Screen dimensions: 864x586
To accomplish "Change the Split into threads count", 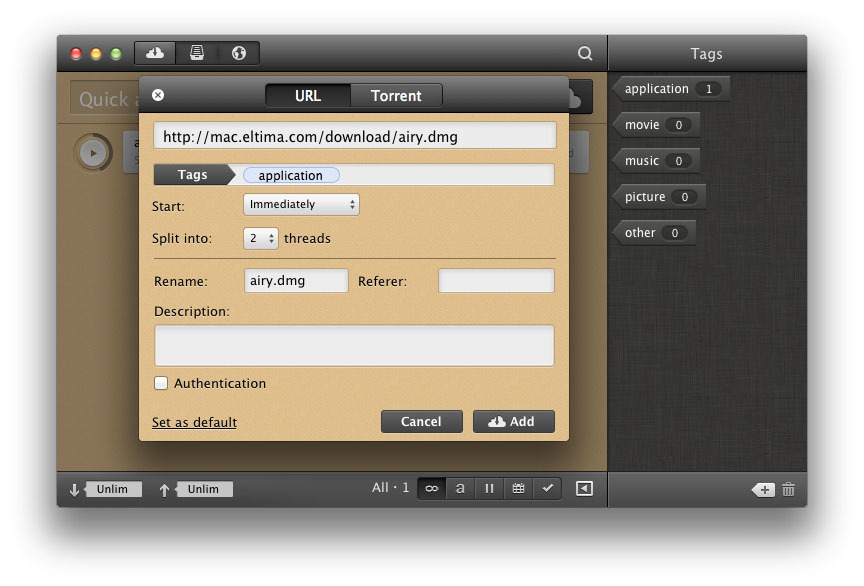I will pyautogui.click(x=261, y=239).
